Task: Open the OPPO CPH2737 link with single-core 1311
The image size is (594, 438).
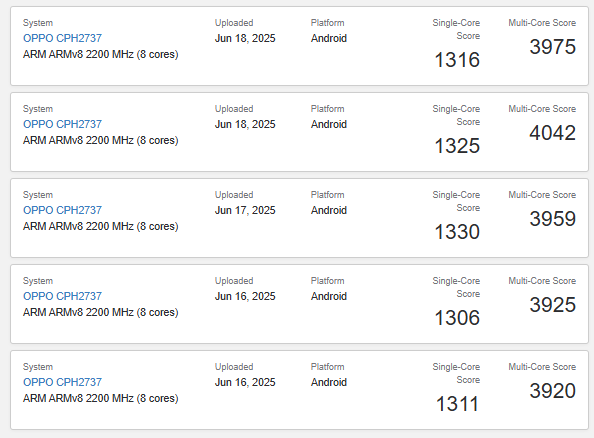Action: coord(63,382)
